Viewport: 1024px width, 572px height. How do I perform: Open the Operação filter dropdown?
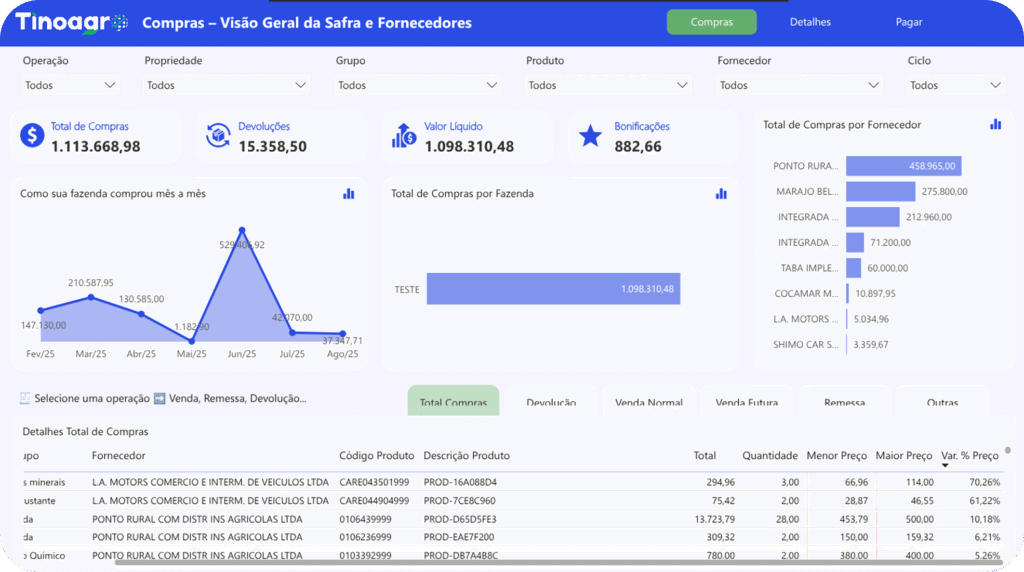coord(70,86)
